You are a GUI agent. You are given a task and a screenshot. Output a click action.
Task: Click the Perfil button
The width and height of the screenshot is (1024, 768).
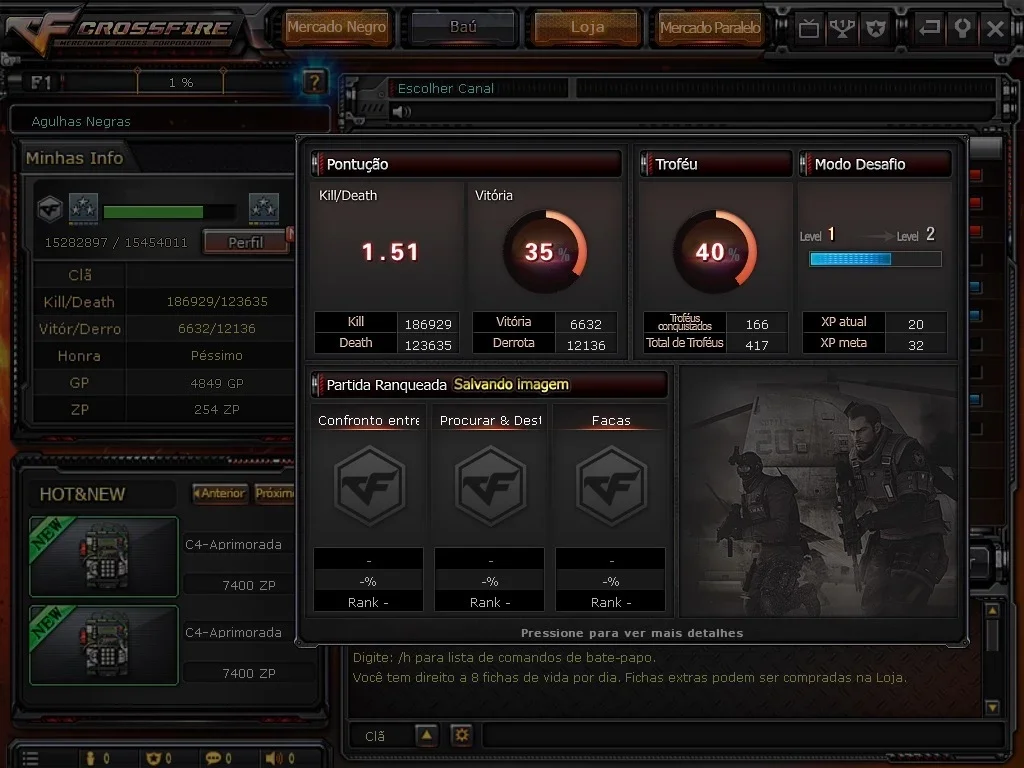point(246,242)
